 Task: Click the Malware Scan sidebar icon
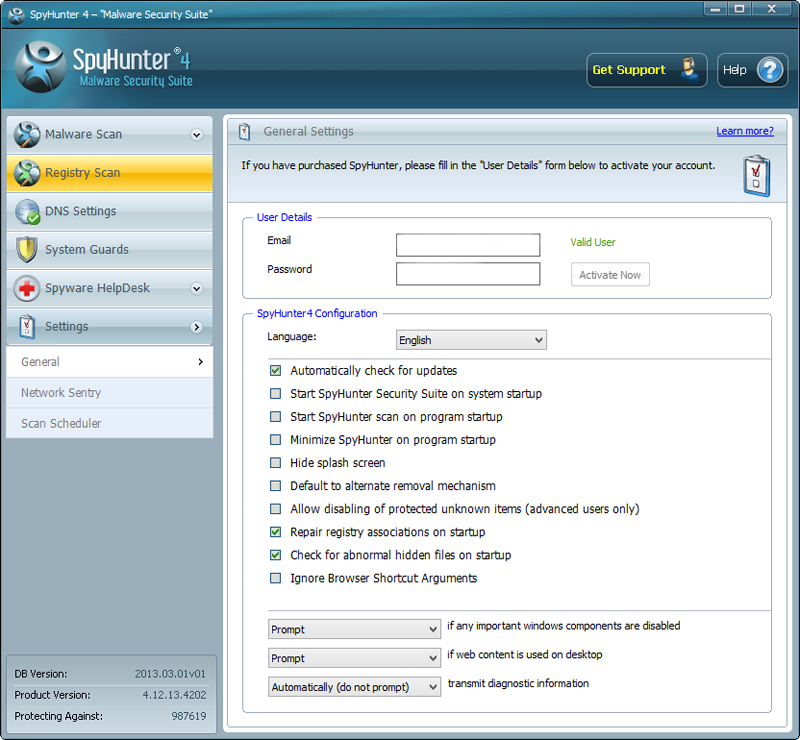pos(28,135)
